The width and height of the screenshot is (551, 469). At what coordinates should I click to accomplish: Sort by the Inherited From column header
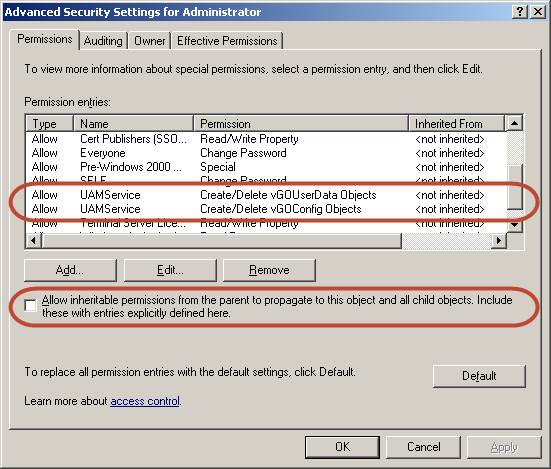456,124
